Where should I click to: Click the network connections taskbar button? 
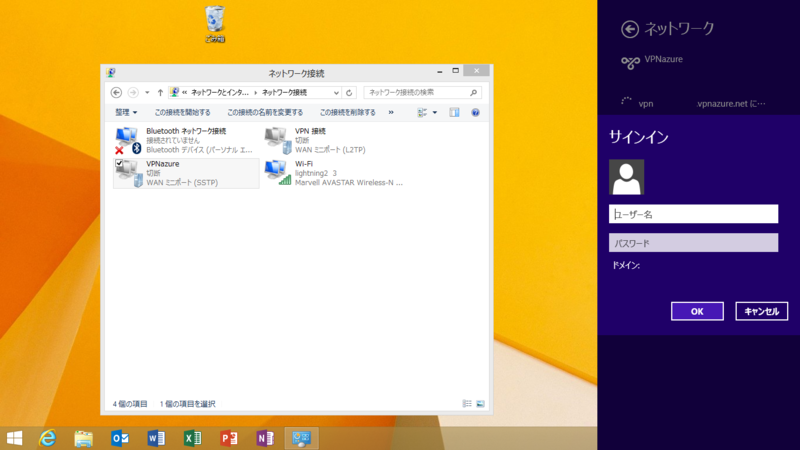click(x=302, y=438)
